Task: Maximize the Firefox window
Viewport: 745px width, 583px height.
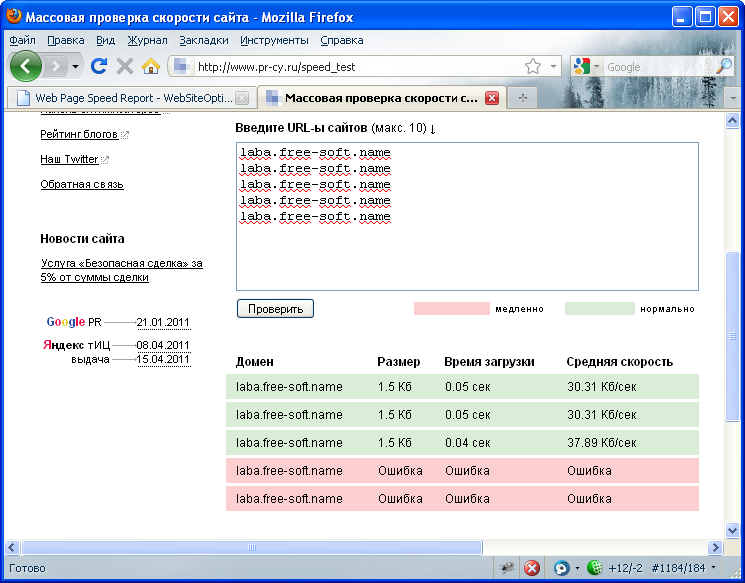Action: [x=705, y=17]
